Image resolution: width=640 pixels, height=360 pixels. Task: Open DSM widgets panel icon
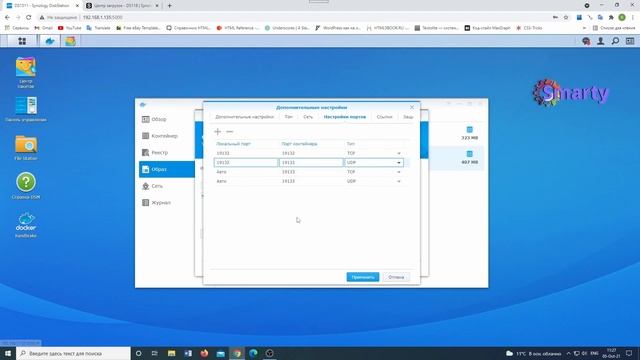tap(630, 41)
